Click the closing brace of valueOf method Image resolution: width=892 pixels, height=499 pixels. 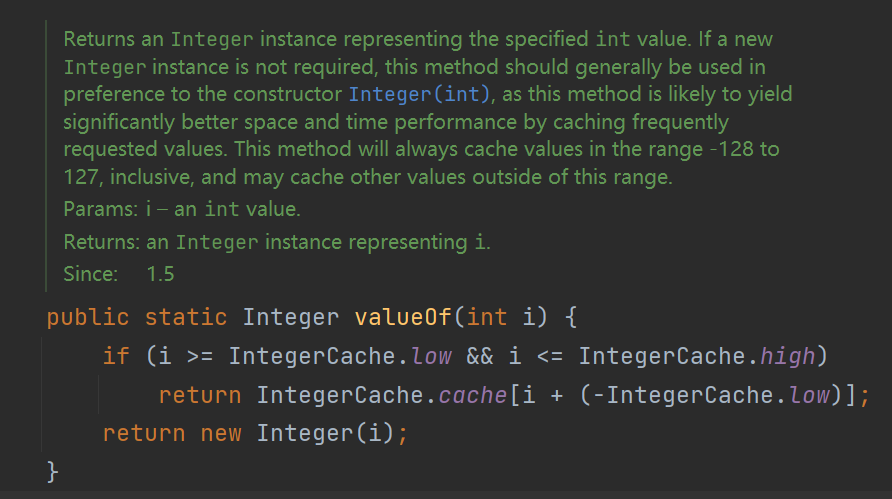(x=53, y=470)
